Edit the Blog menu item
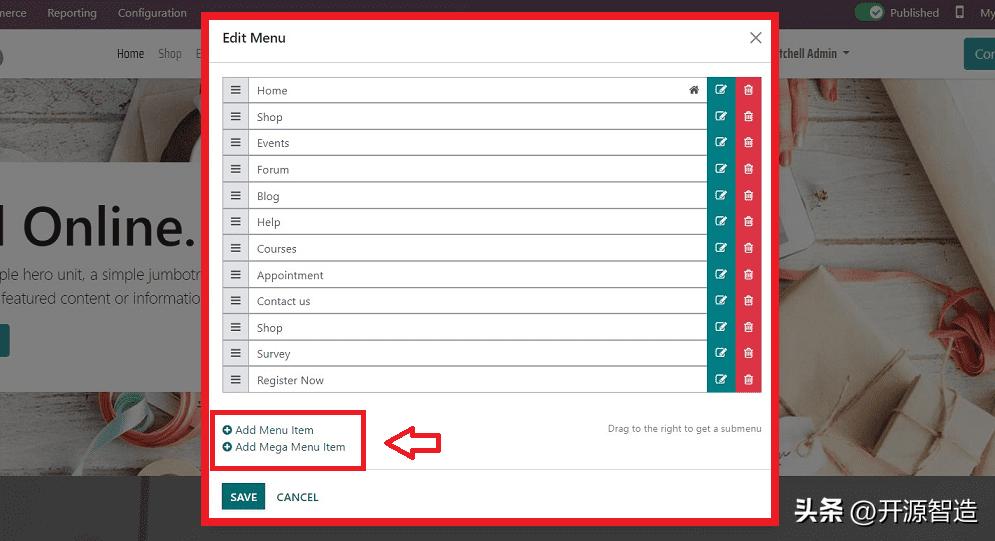 coord(721,196)
